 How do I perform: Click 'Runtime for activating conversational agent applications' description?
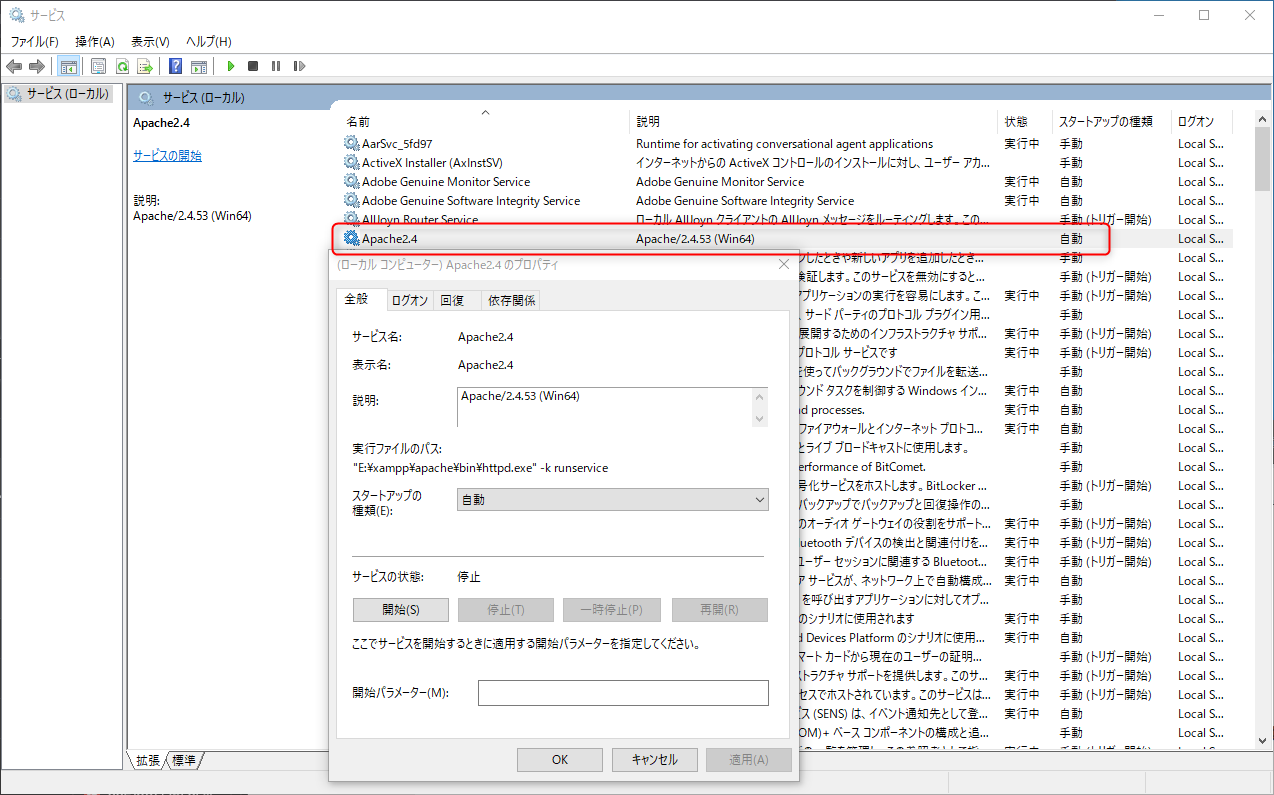(785, 144)
